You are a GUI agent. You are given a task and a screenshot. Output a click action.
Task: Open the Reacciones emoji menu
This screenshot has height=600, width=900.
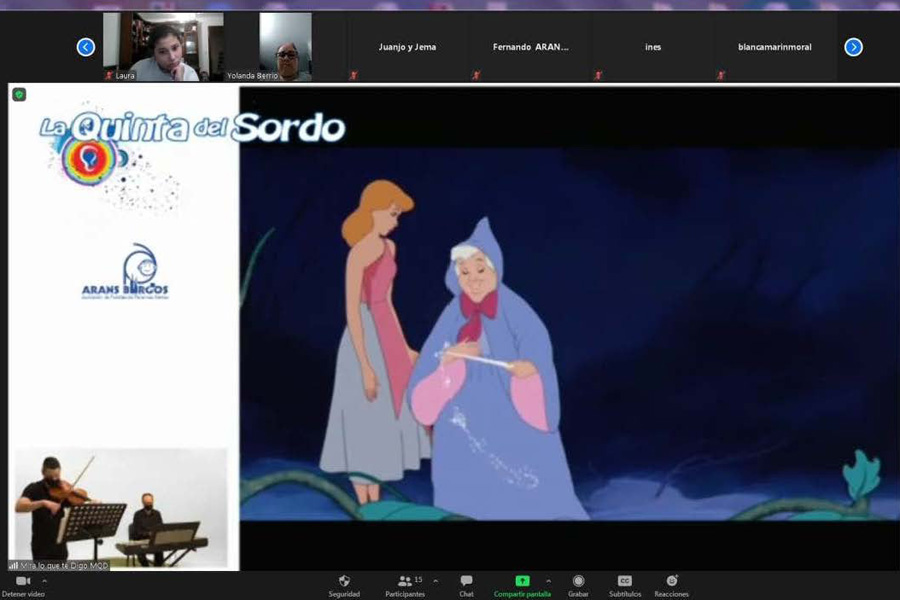coord(672,581)
